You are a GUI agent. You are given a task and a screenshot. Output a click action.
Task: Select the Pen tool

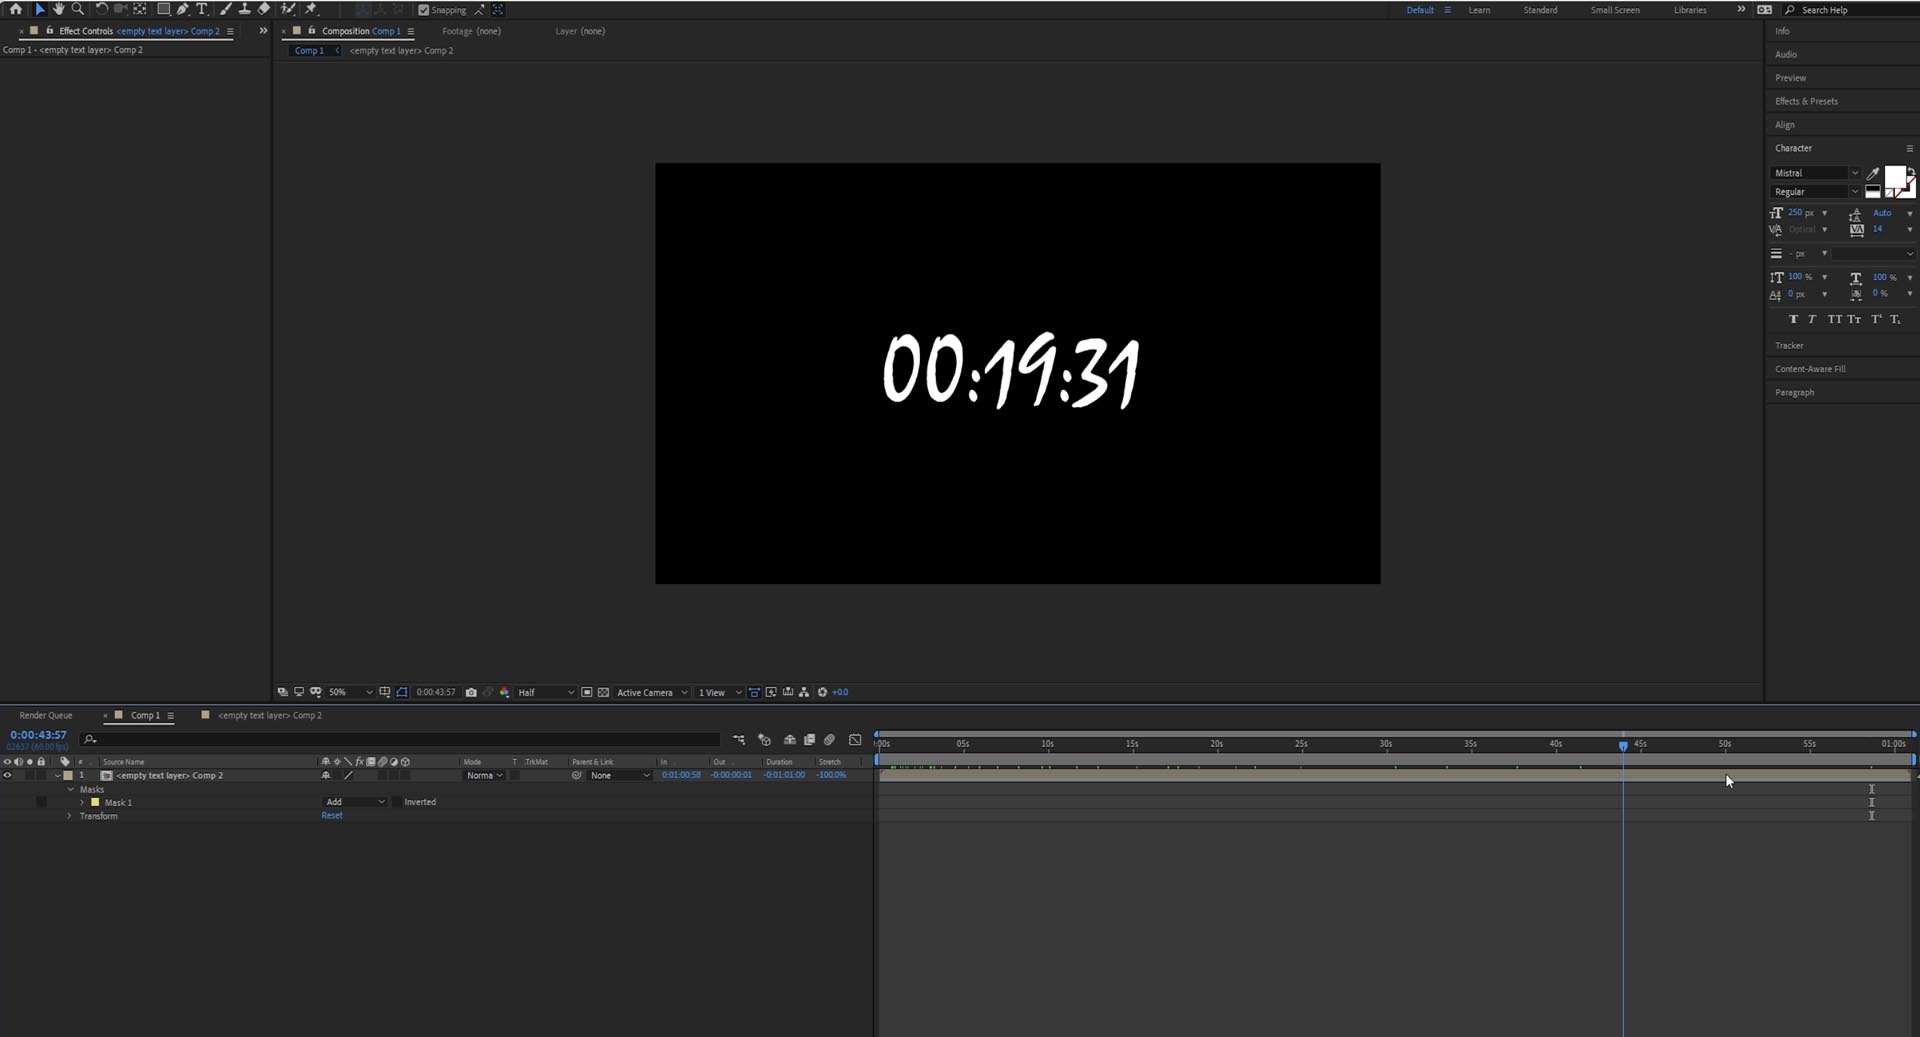[x=182, y=9]
